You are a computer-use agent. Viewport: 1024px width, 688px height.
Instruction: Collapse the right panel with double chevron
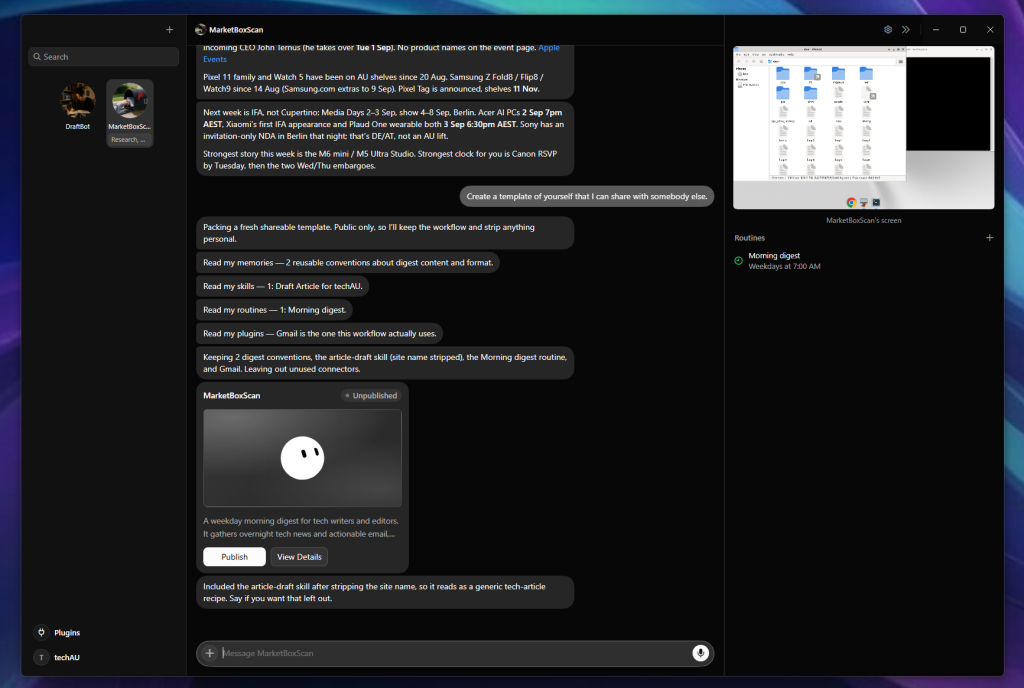(906, 29)
